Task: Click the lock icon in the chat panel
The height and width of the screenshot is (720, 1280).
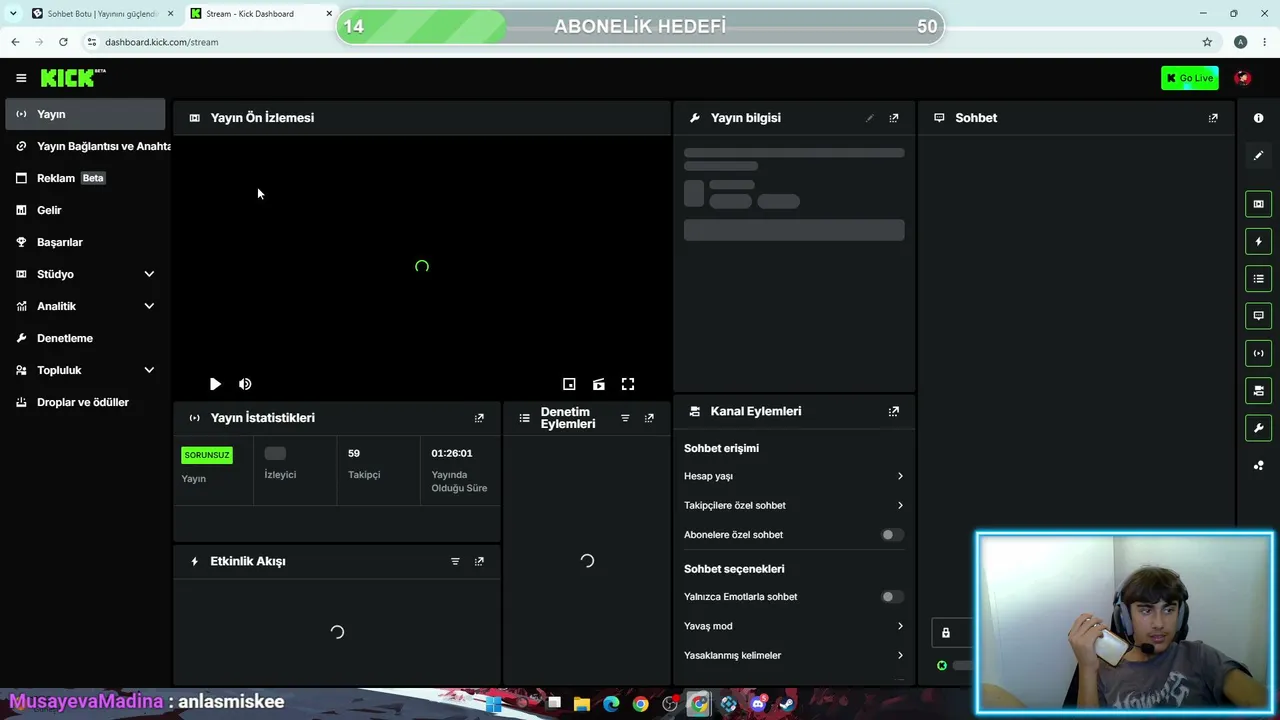Action: click(x=945, y=632)
